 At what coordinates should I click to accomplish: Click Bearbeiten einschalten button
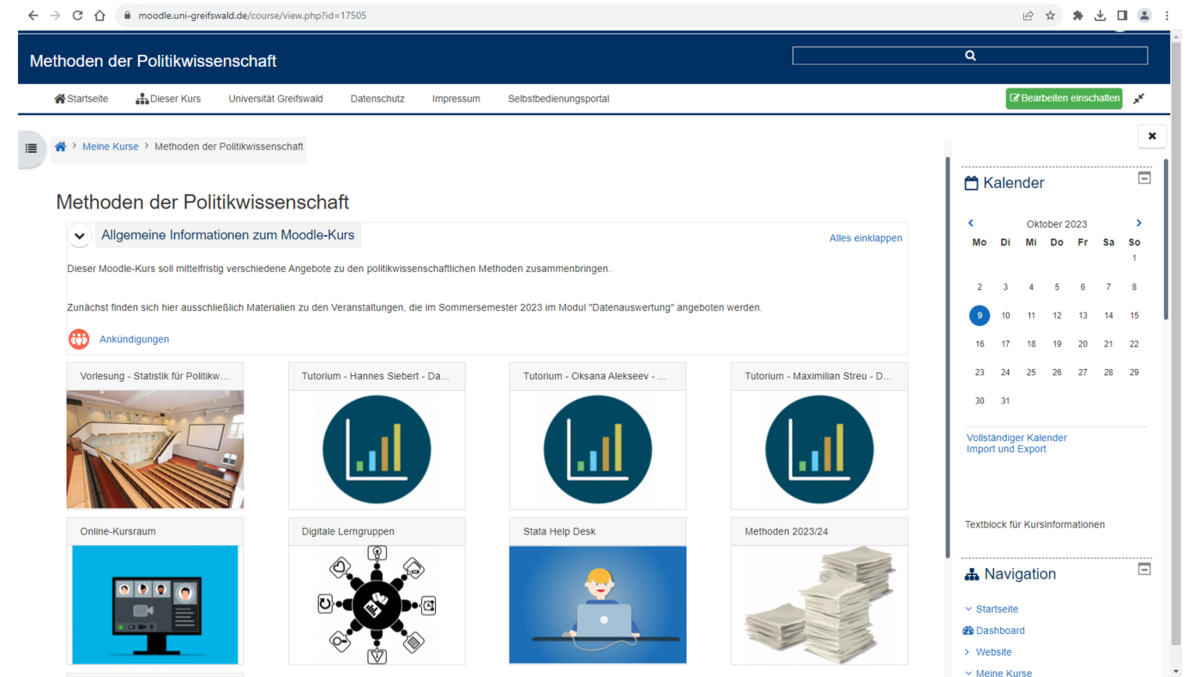[x=1063, y=98]
